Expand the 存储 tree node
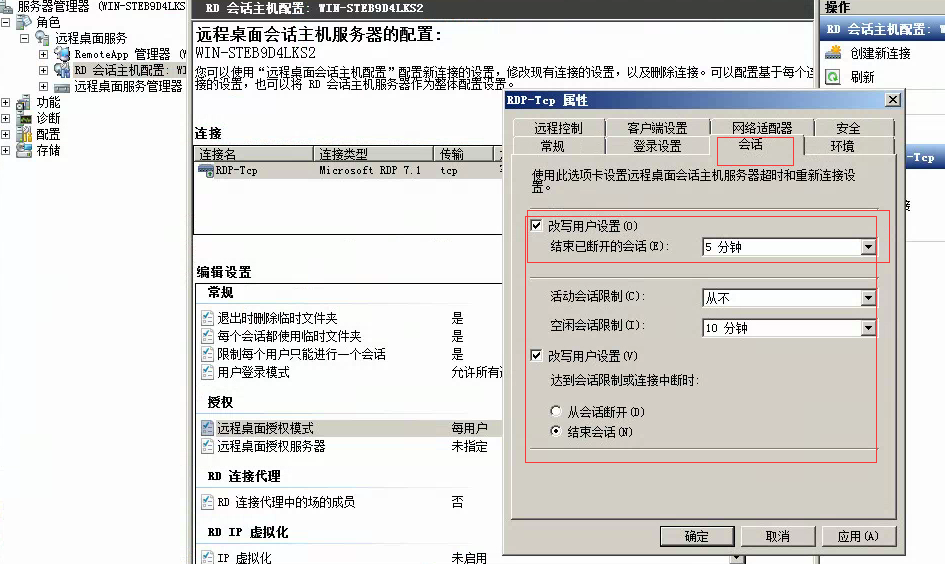The width and height of the screenshot is (945, 564). (x=5, y=150)
